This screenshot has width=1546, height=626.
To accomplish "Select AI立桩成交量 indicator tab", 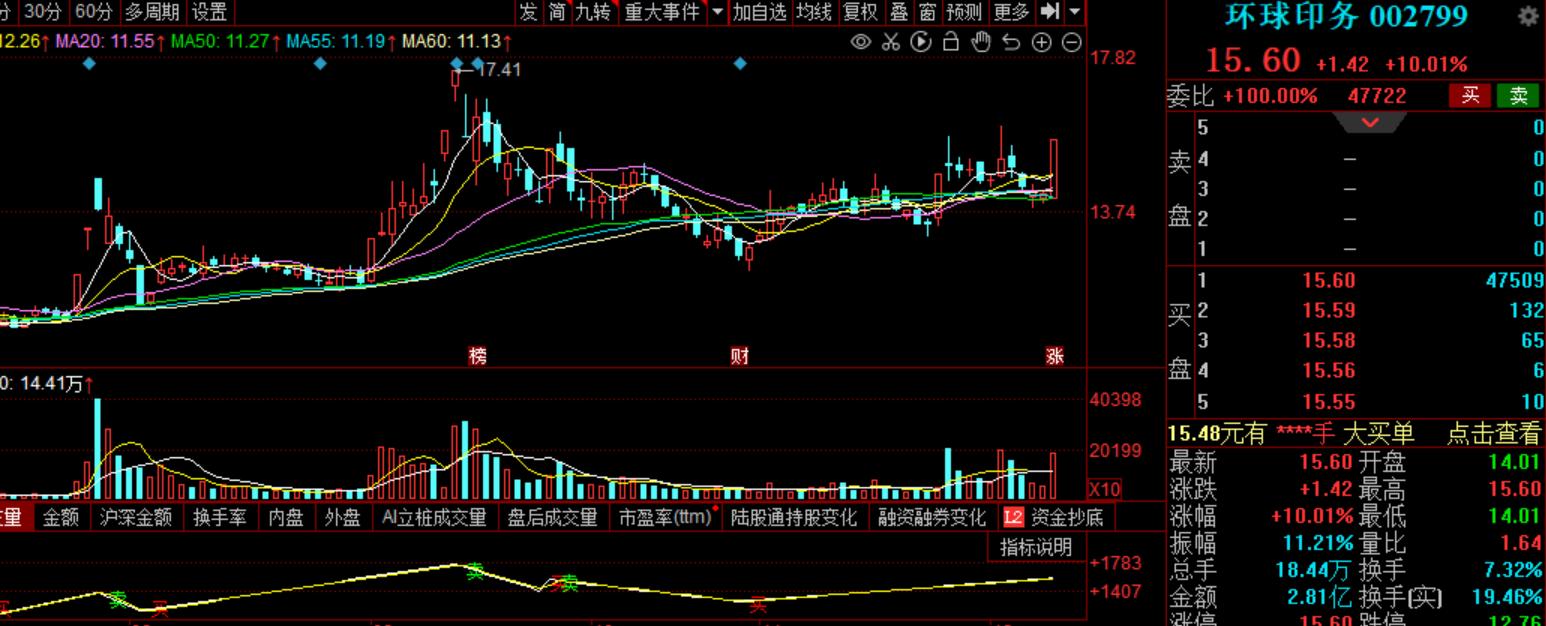I will pyautogui.click(x=434, y=517).
